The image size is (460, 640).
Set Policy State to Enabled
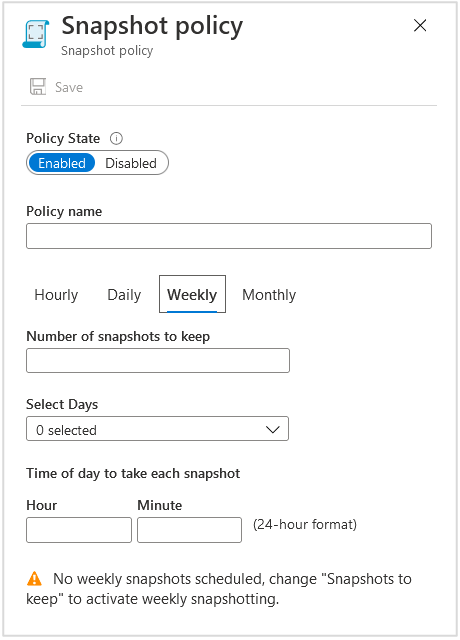62,163
